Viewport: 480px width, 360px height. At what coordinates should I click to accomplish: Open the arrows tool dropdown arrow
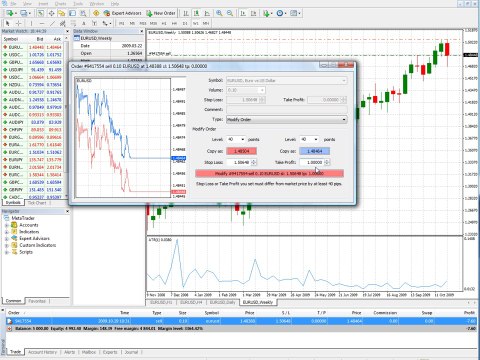click(x=110, y=23)
